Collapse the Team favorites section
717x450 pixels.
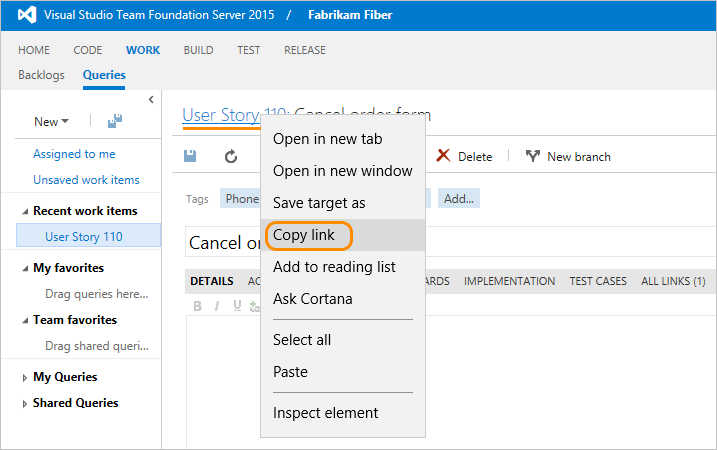tap(25, 321)
